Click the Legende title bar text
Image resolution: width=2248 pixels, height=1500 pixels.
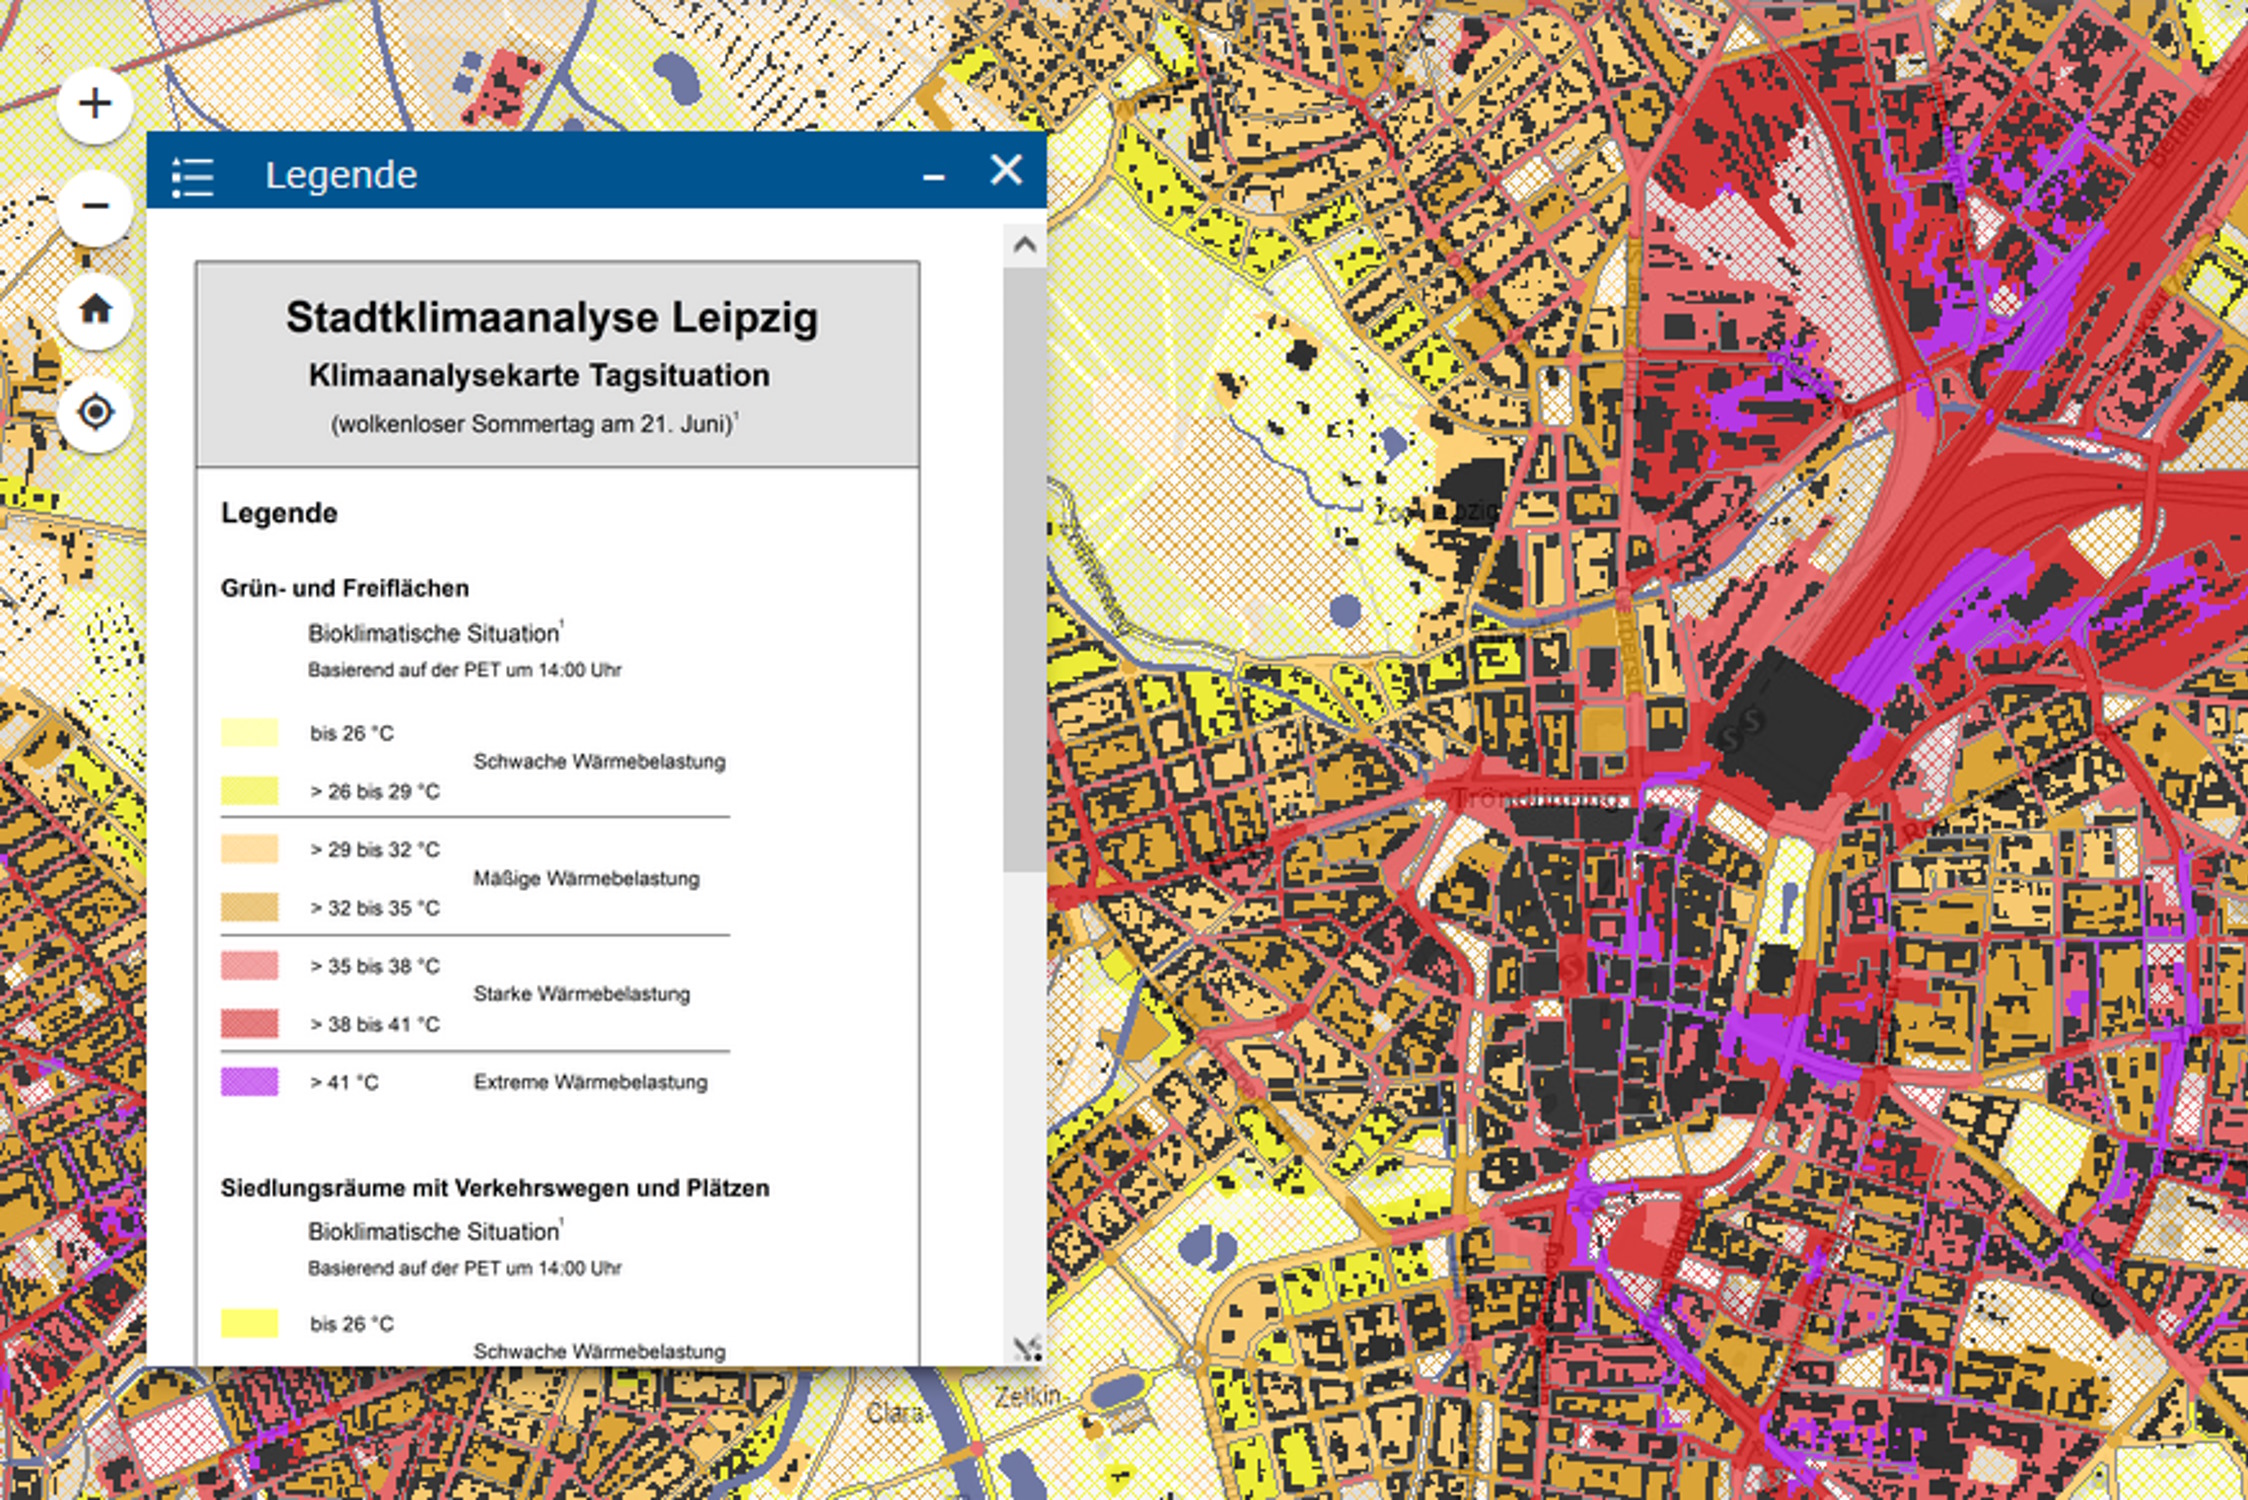[x=341, y=176]
